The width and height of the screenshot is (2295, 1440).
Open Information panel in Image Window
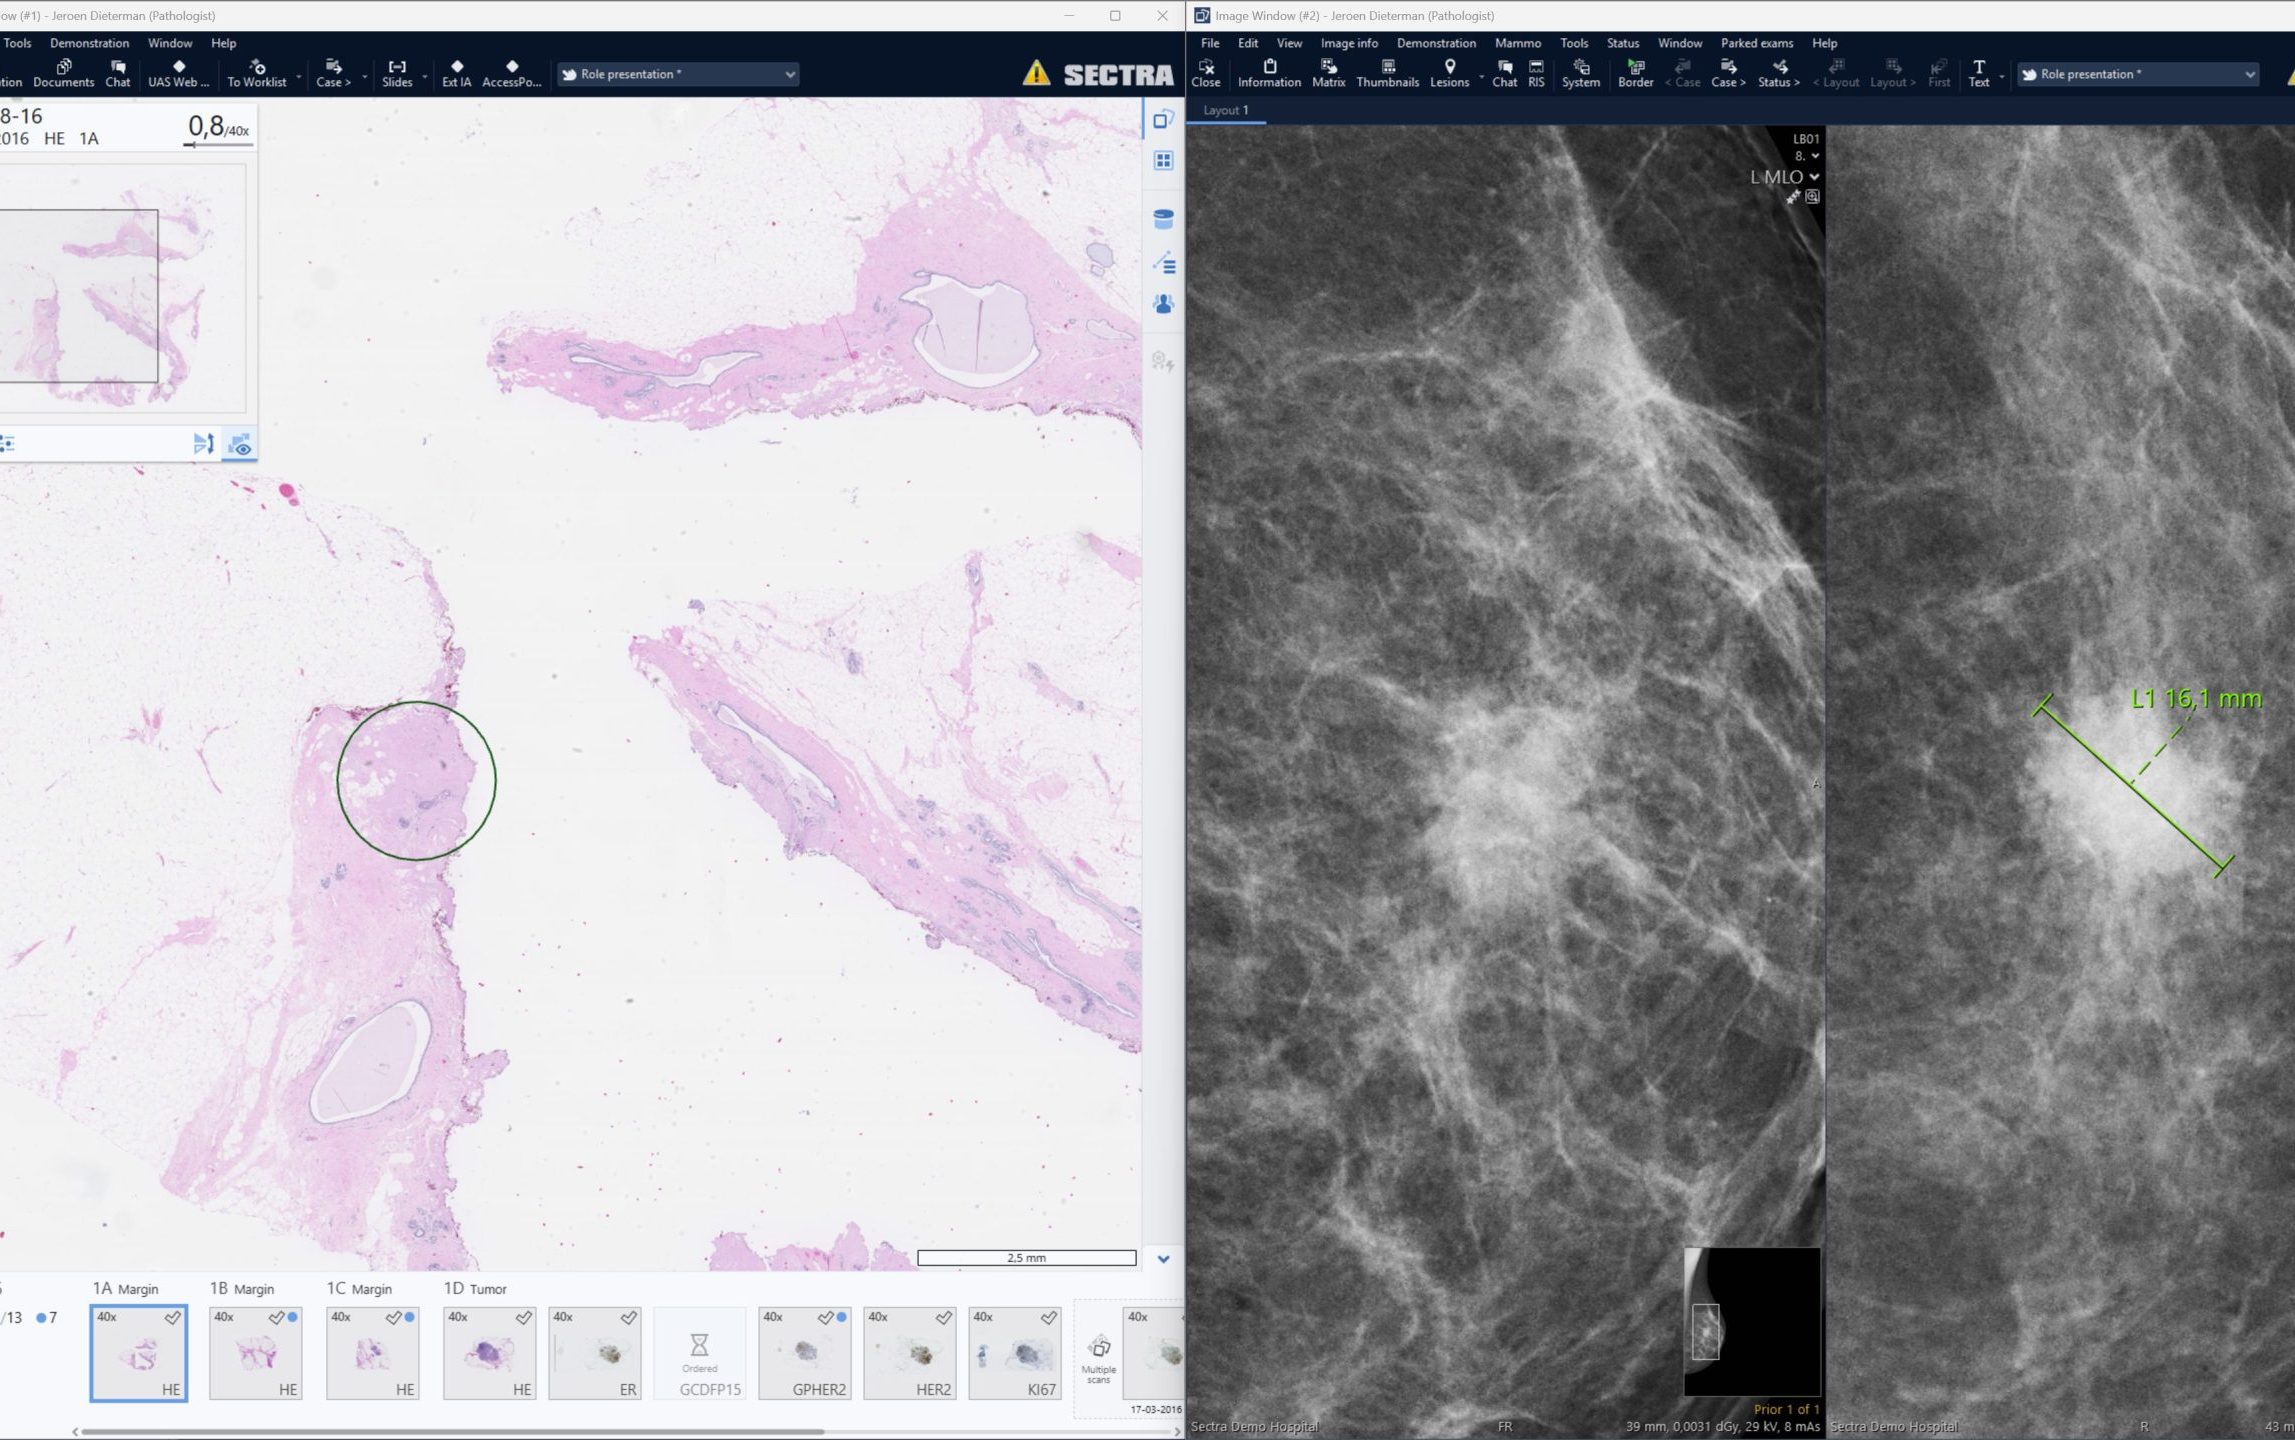(1269, 73)
